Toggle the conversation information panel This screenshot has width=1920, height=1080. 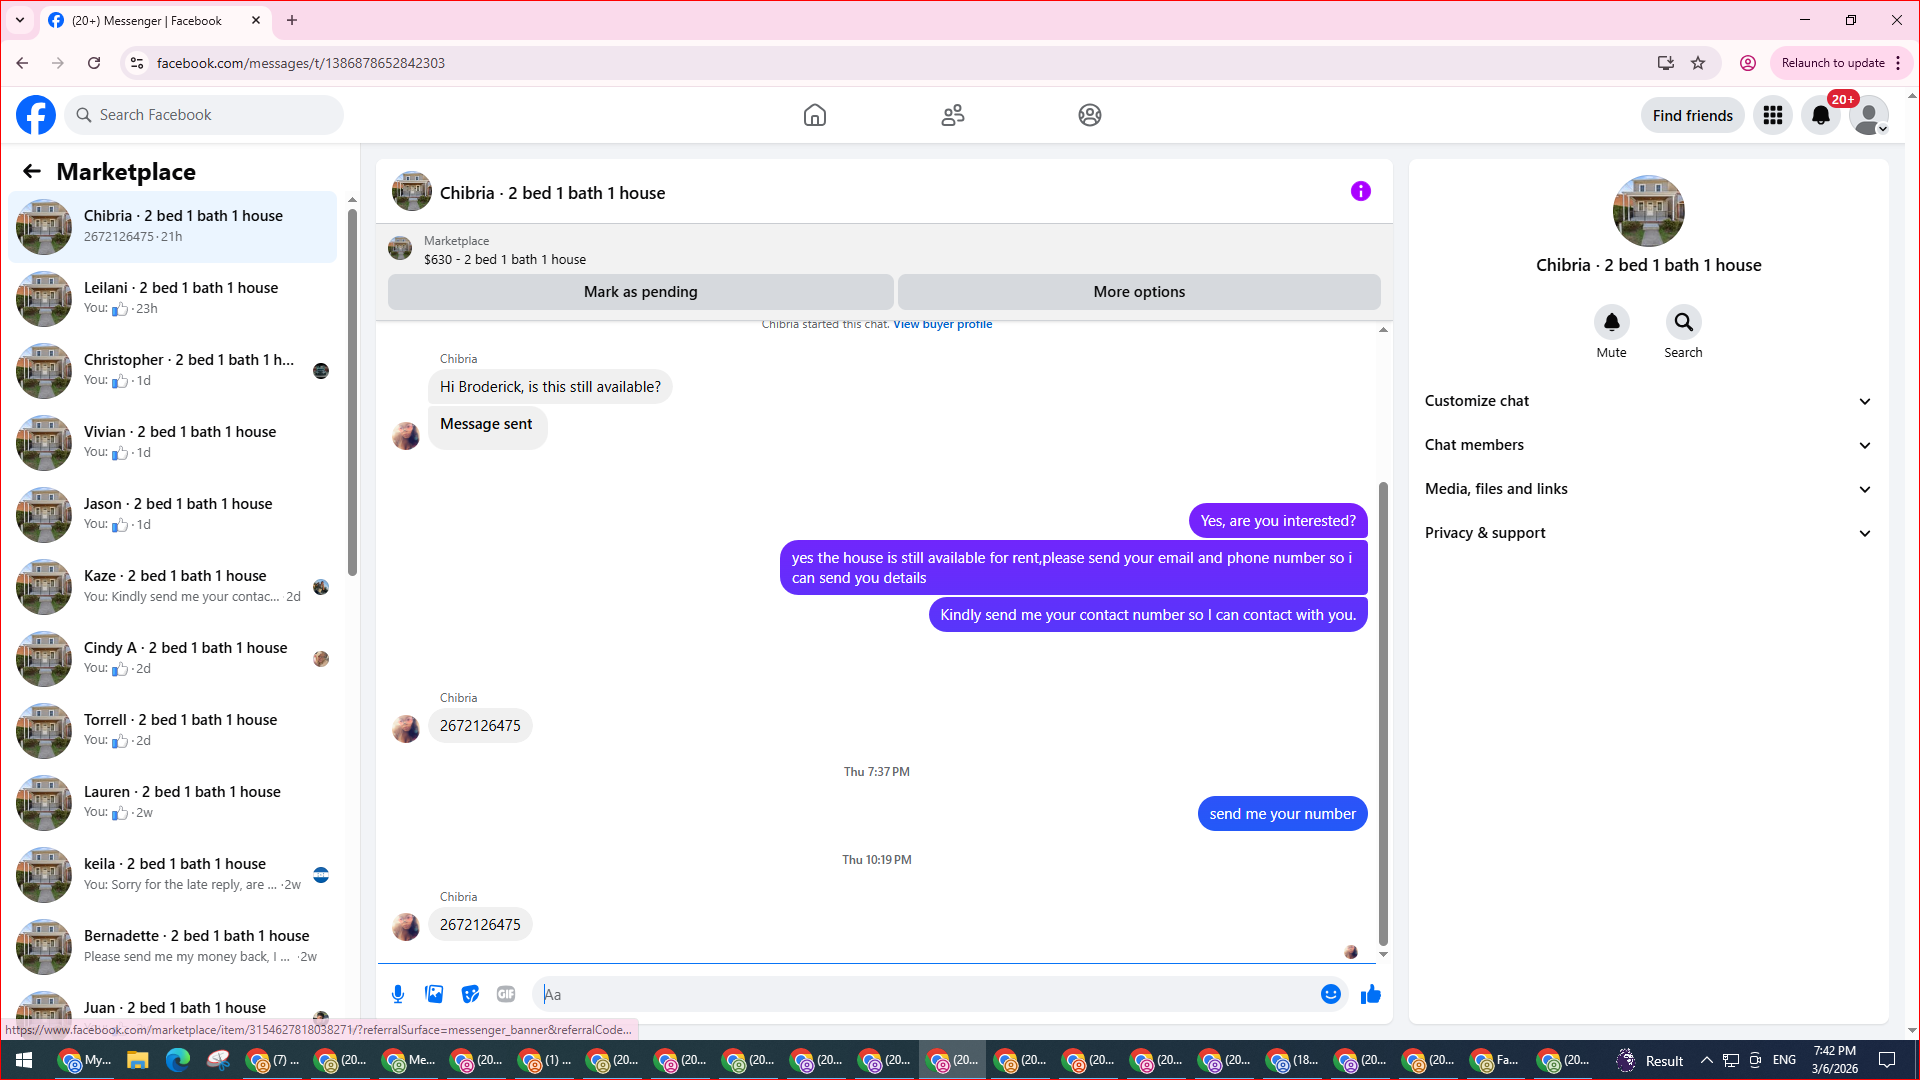click(x=1360, y=192)
